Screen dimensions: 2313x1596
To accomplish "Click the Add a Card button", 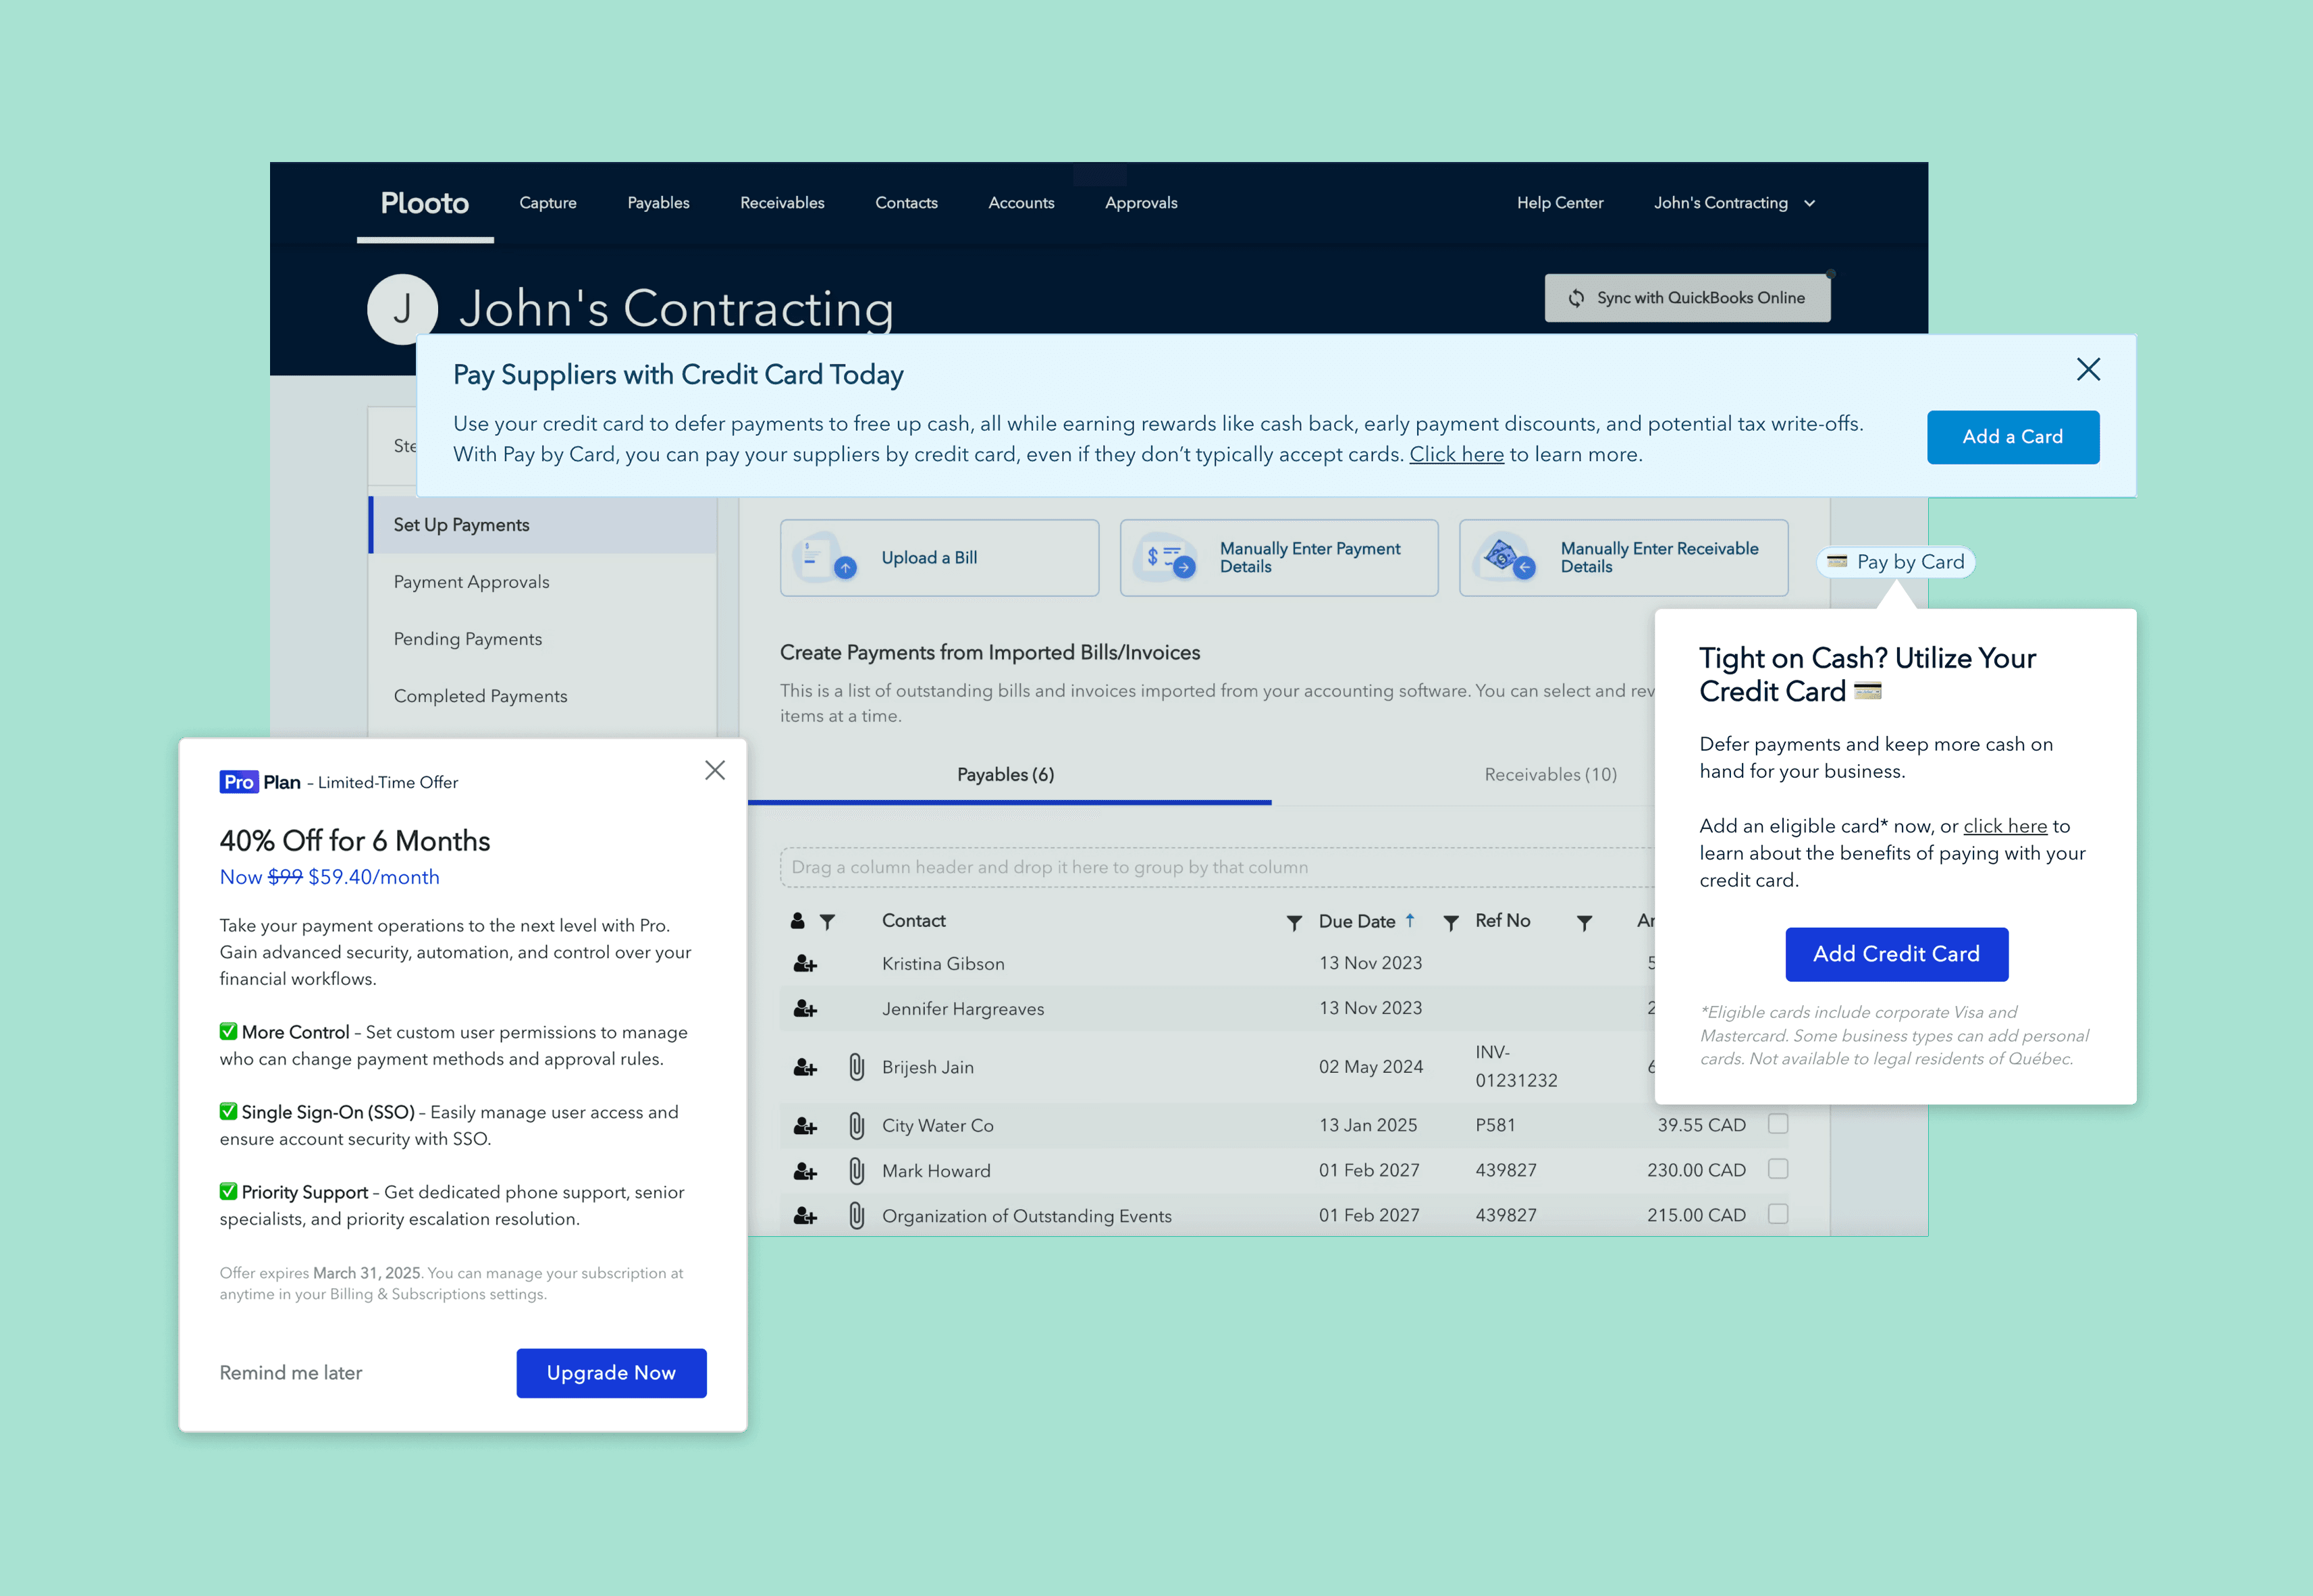I will 2012,437.
